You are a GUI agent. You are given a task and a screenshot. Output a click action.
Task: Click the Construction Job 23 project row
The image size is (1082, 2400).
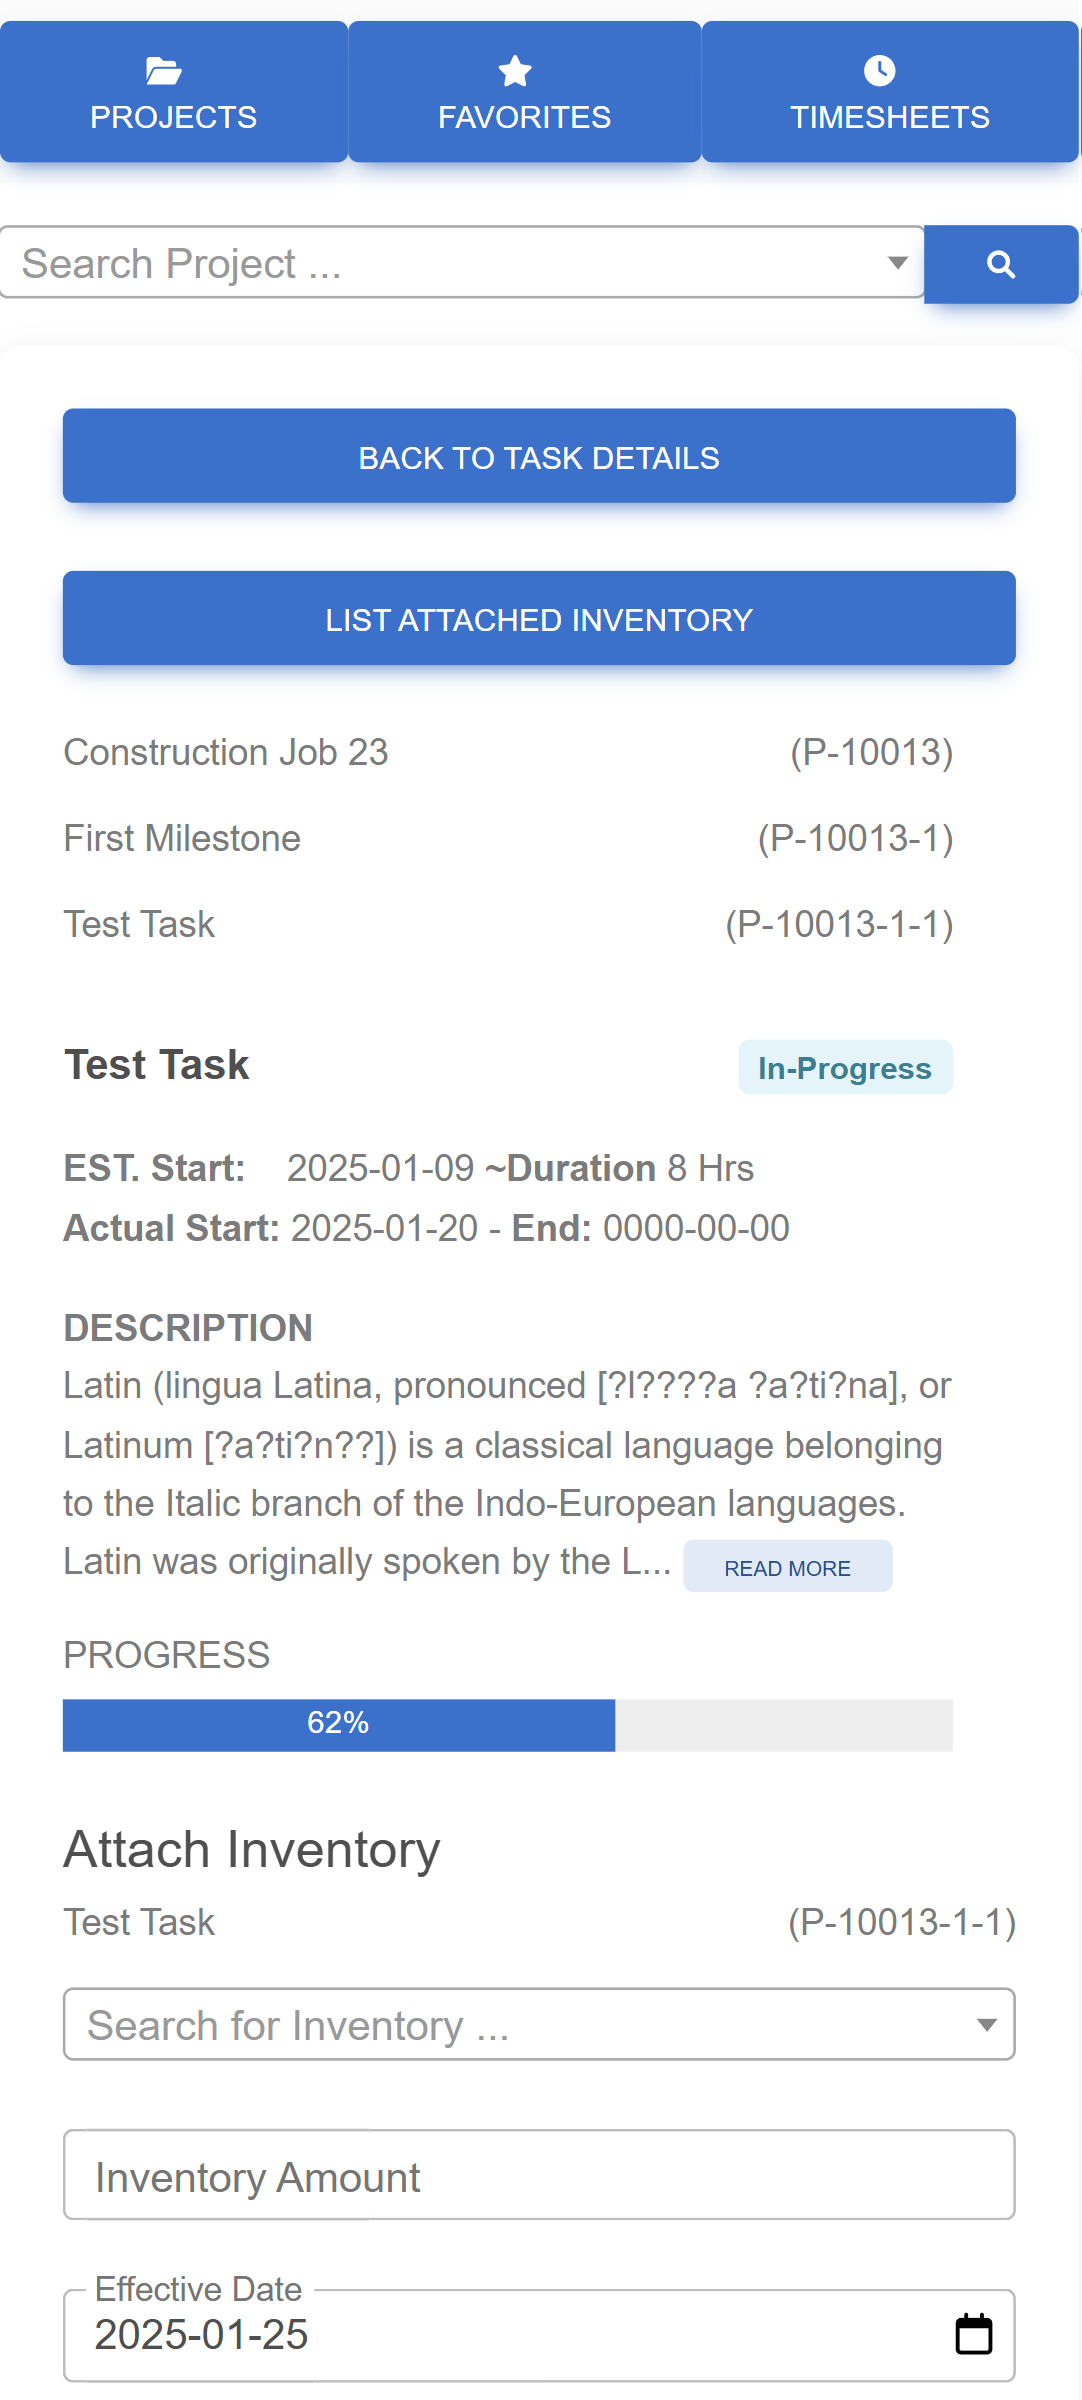tap(508, 753)
